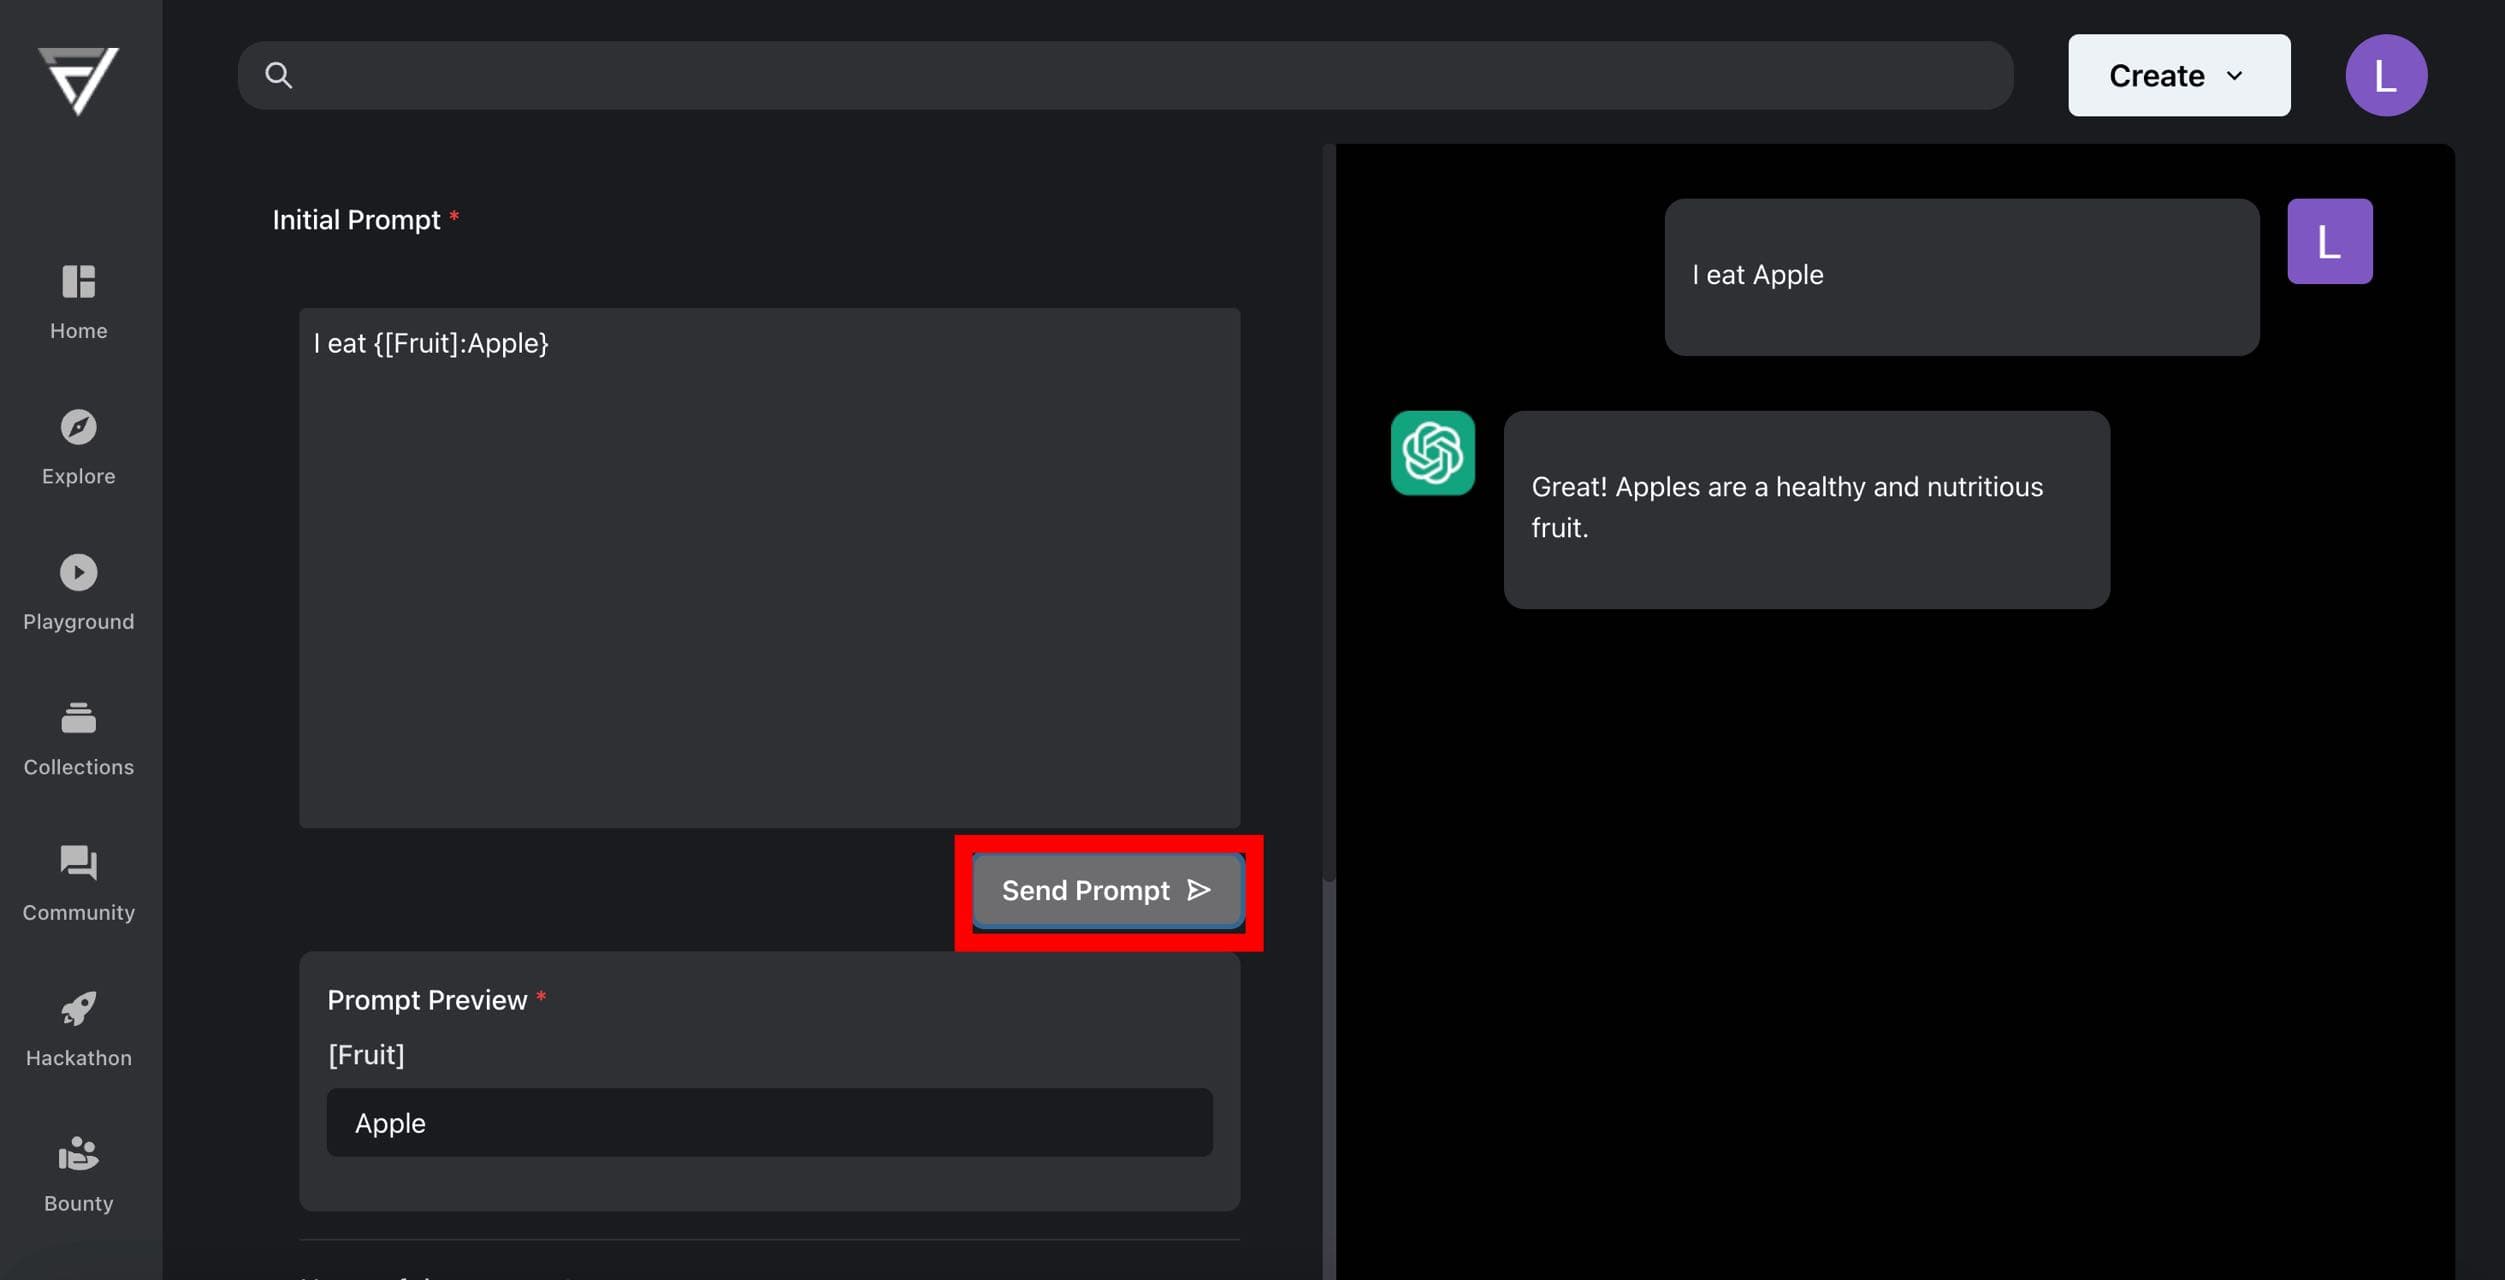Expand the Create dropdown

pyautogui.click(x=2178, y=75)
